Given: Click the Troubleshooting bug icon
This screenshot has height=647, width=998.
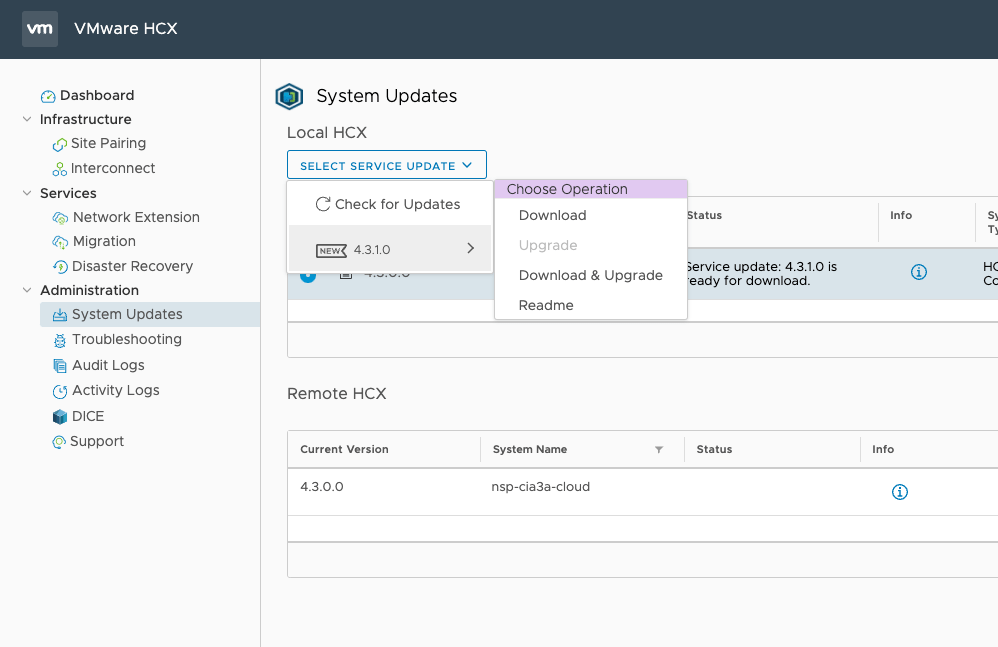Looking at the screenshot, I should point(60,340).
